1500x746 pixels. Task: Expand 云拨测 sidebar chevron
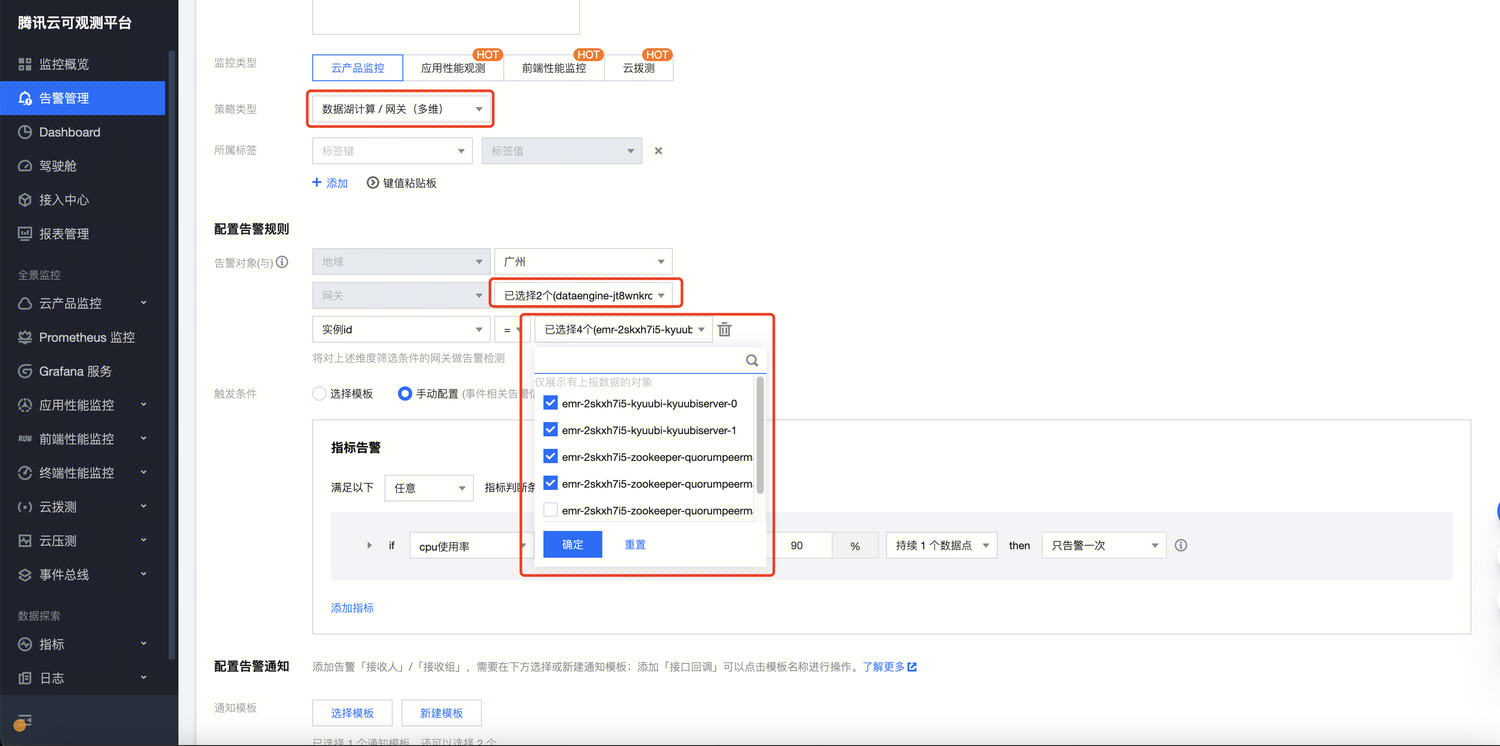(144, 507)
